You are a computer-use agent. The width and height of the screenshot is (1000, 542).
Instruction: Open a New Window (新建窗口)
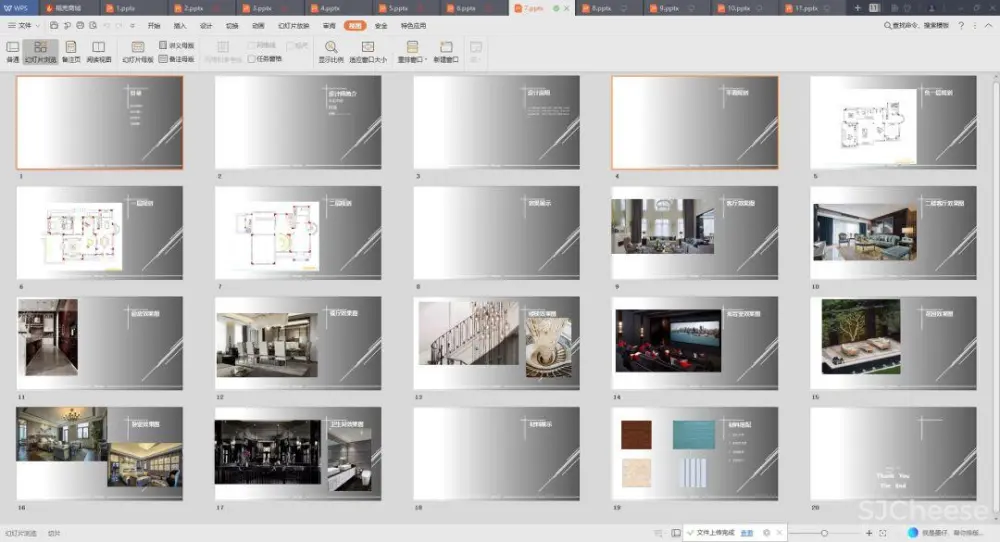(446, 51)
